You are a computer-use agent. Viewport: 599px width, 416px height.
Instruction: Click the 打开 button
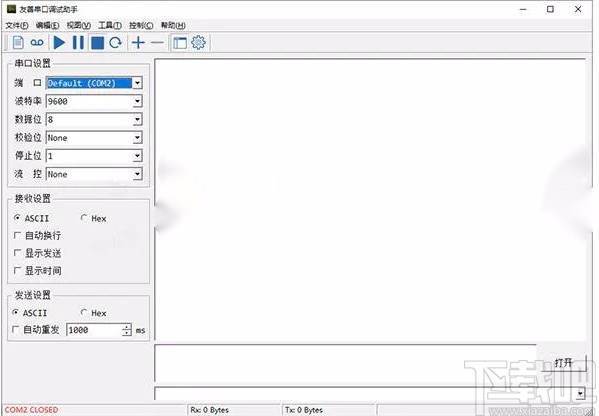click(x=563, y=363)
